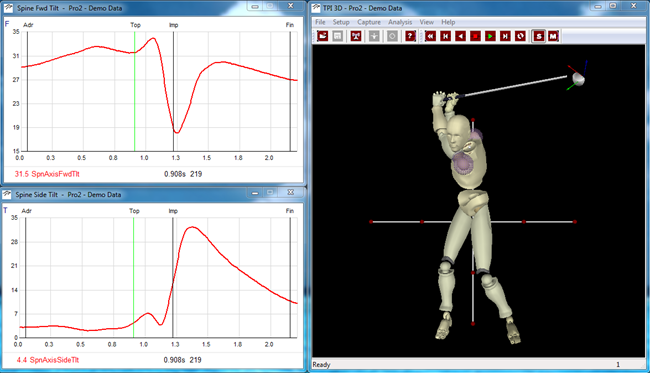This screenshot has height=373, width=650.
Task: Play the swing with the green arrow
Action: (x=490, y=36)
